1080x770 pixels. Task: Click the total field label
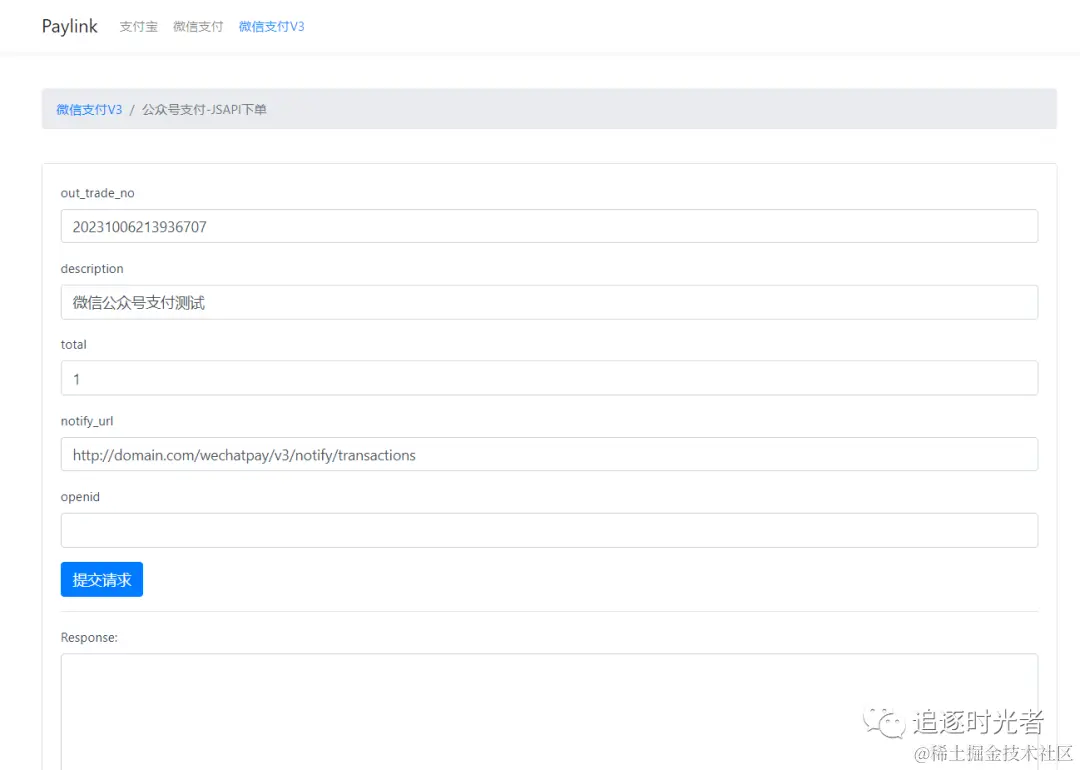tap(74, 345)
